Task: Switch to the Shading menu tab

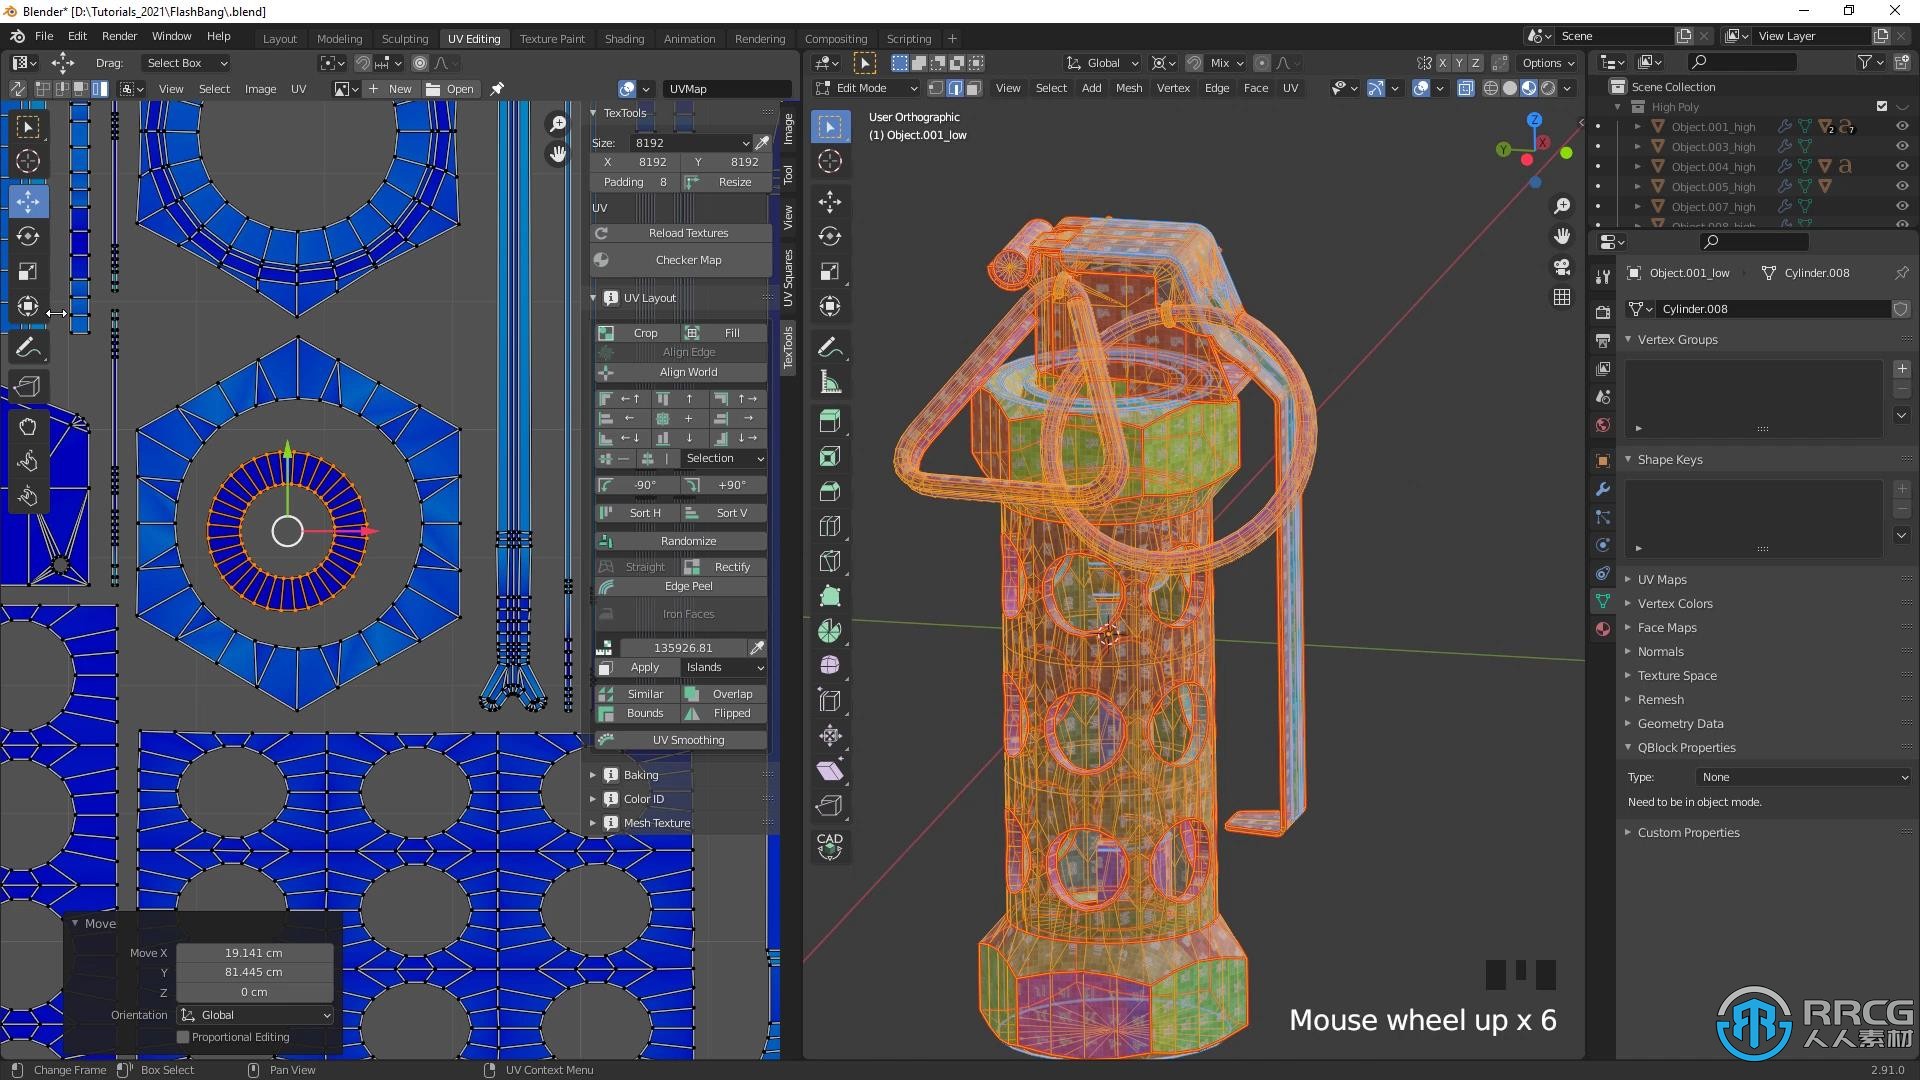Action: (624, 37)
